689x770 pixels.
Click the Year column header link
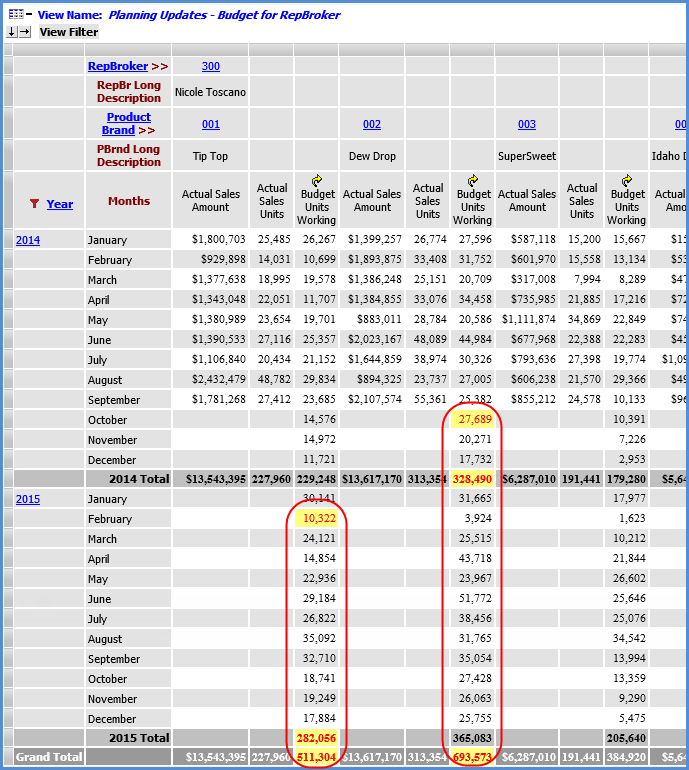[x=60, y=204]
